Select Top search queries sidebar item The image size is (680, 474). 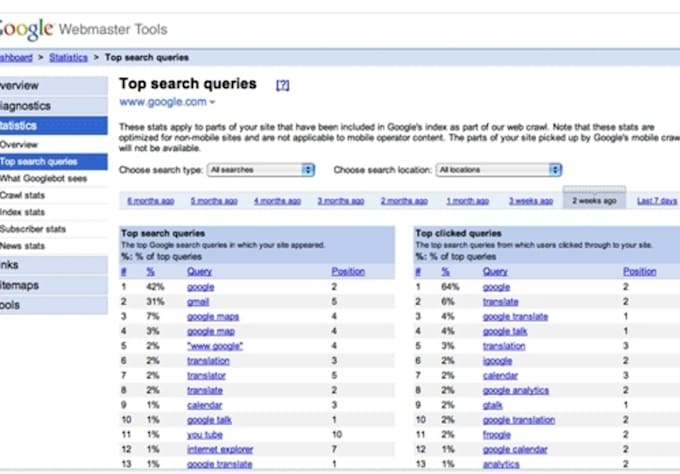[54, 161]
